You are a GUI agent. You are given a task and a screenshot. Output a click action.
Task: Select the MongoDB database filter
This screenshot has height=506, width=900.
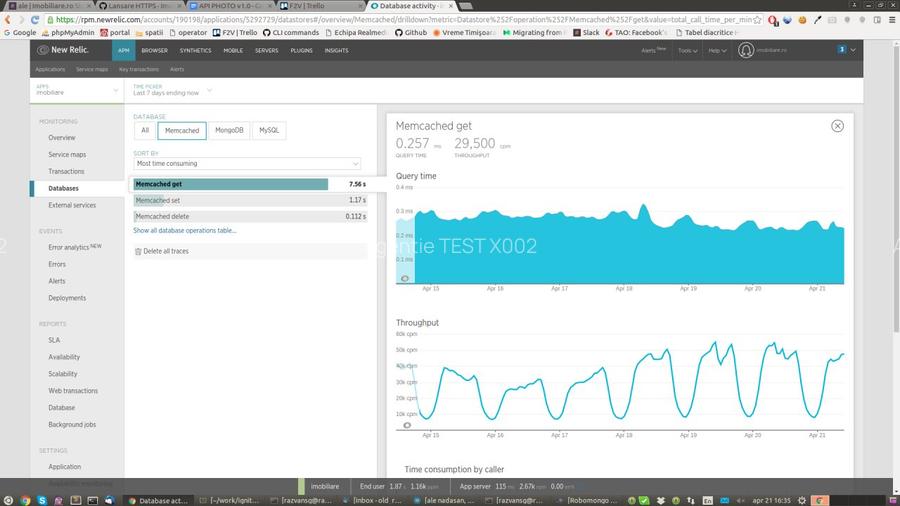click(x=229, y=130)
